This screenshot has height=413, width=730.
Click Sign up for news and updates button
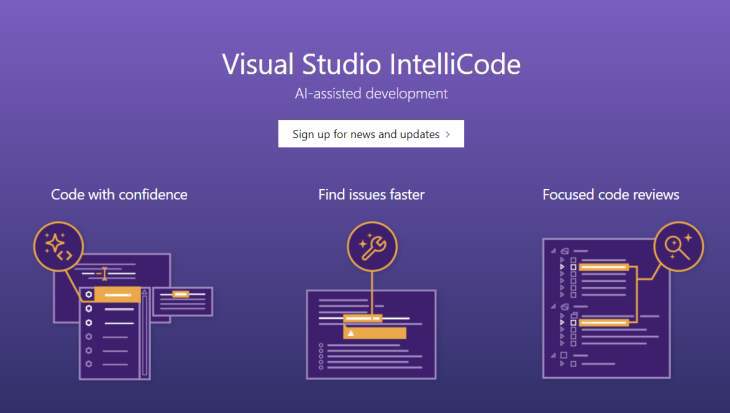371,134
